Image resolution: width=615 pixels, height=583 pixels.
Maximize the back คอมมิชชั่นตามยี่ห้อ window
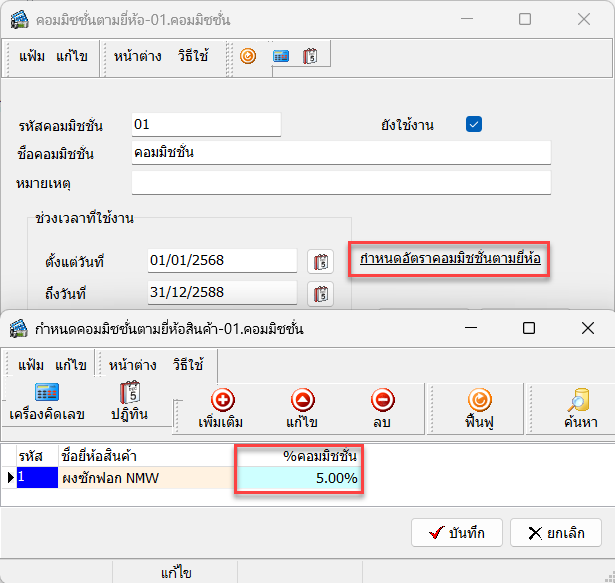[x=525, y=19]
